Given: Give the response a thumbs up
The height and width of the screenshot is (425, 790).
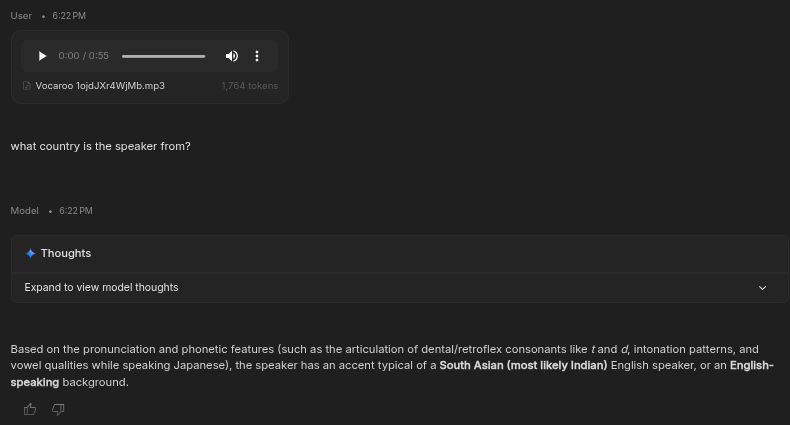Looking at the screenshot, I should point(30,409).
